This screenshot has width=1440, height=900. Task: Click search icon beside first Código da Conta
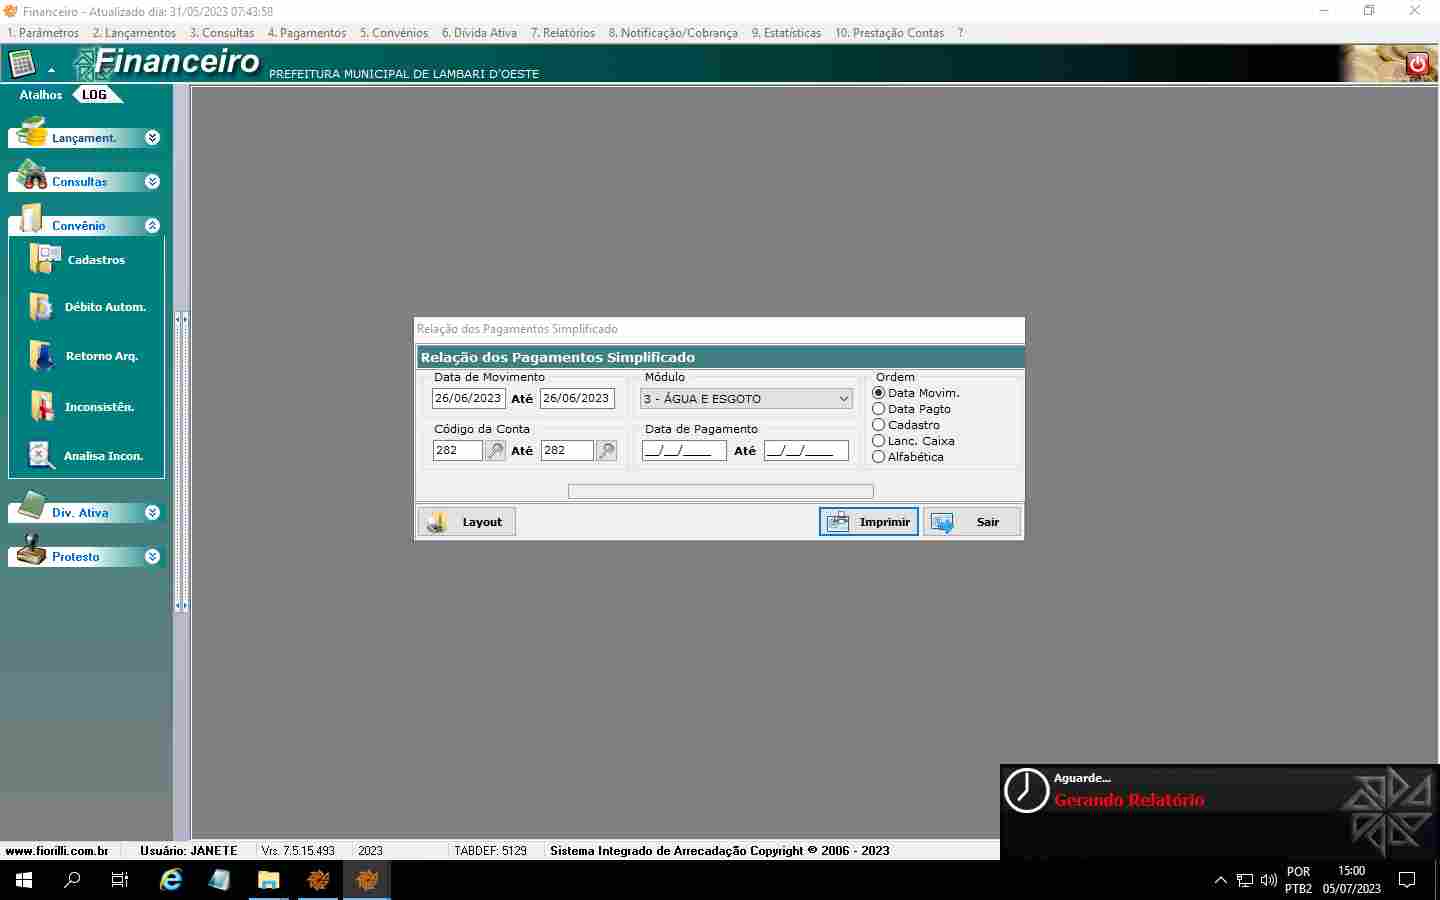click(496, 451)
